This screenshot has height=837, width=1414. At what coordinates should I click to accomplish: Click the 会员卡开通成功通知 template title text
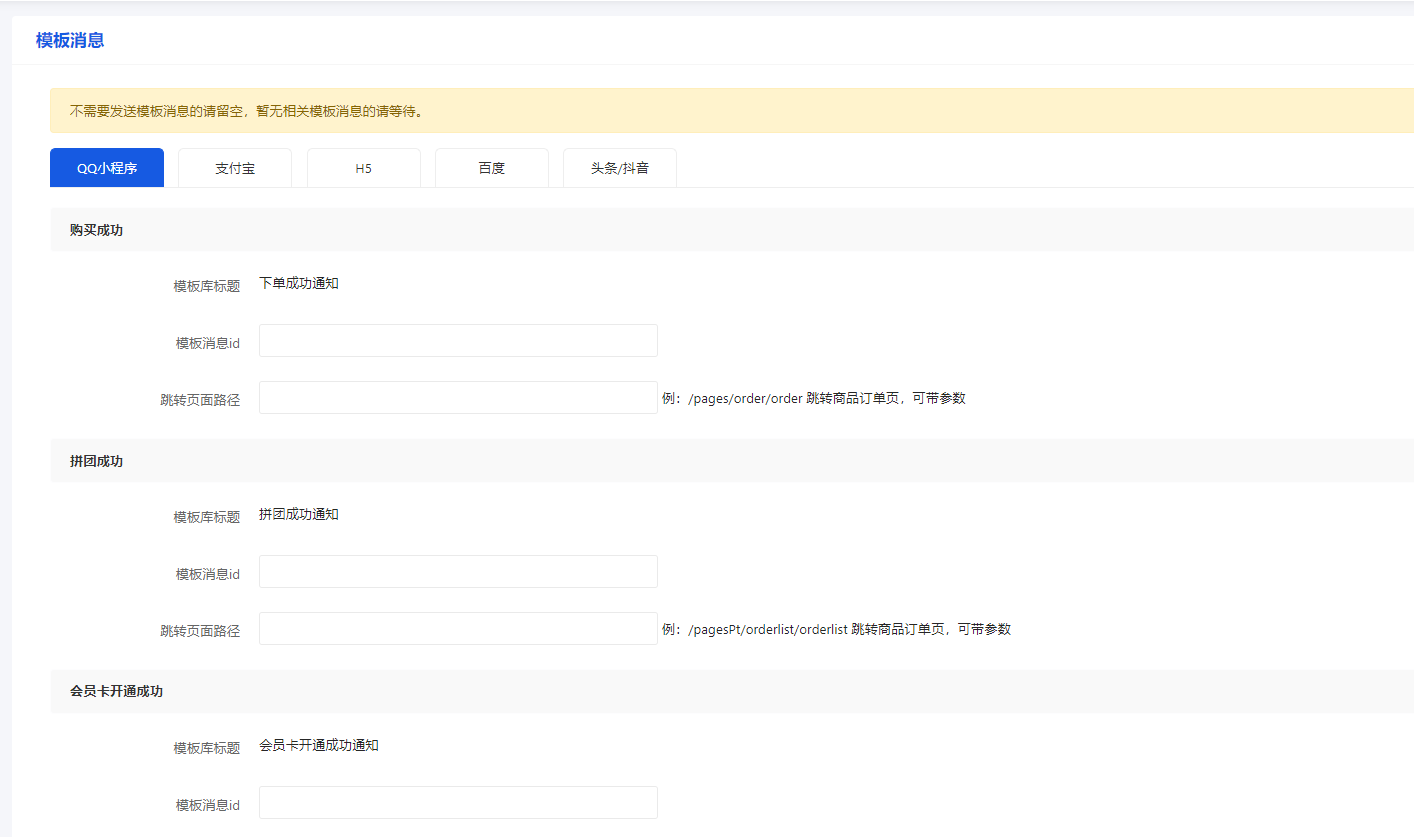coord(319,746)
